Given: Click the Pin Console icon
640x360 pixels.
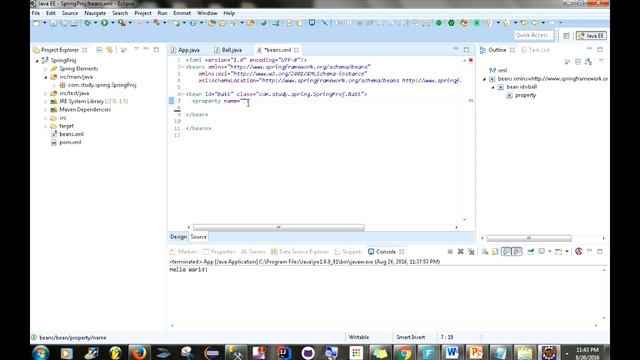Looking at the screenshot, I should coord(531,251).
